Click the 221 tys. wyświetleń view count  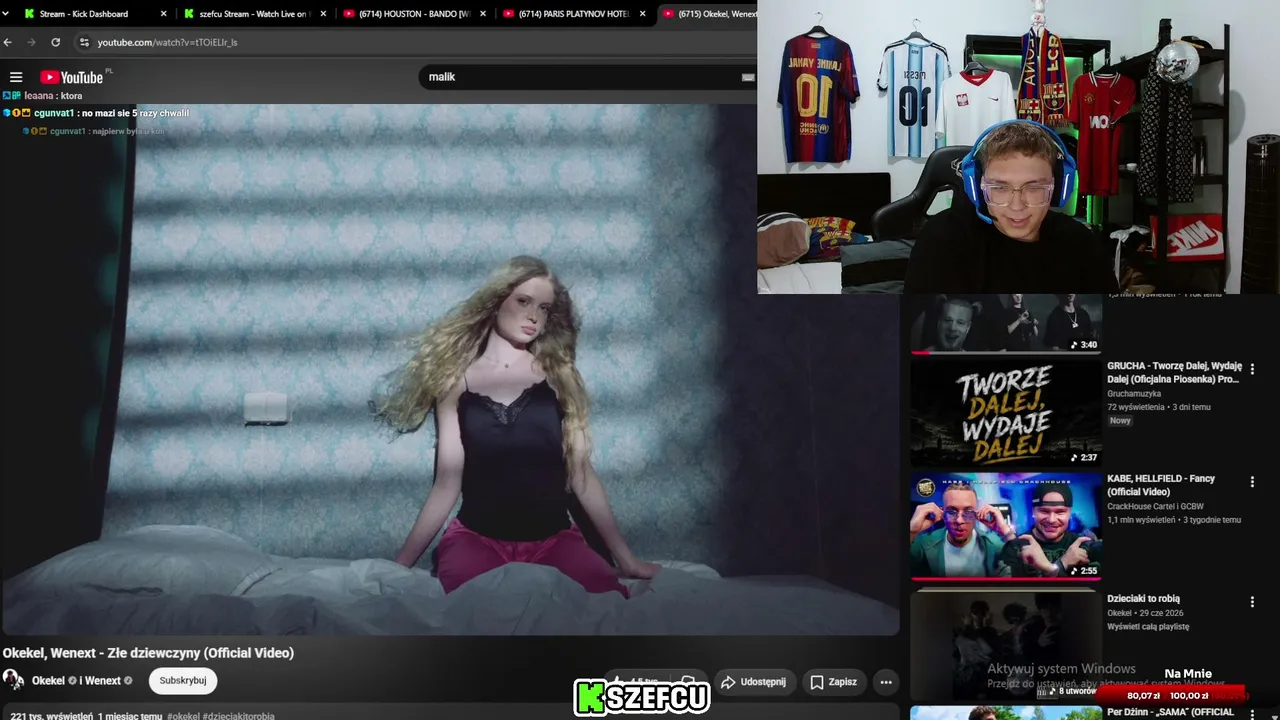tap(52, 716)
